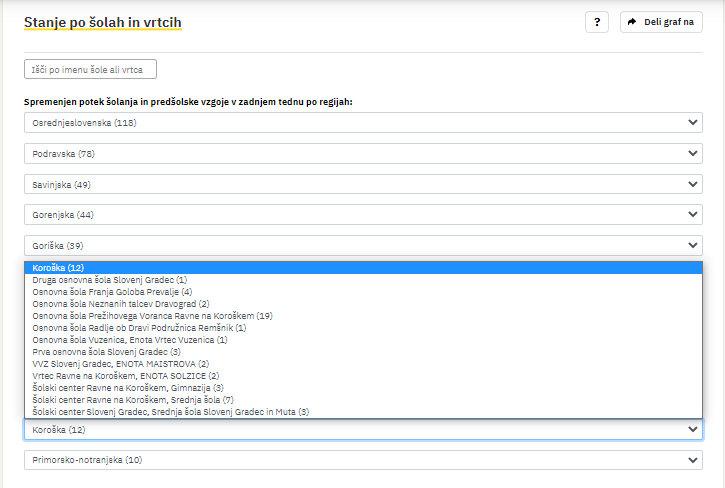This screenshot has width=725, height=488.
Task: Select Osnovna šola Franja Goloba Prevalje
Action: tap(112, 292)
